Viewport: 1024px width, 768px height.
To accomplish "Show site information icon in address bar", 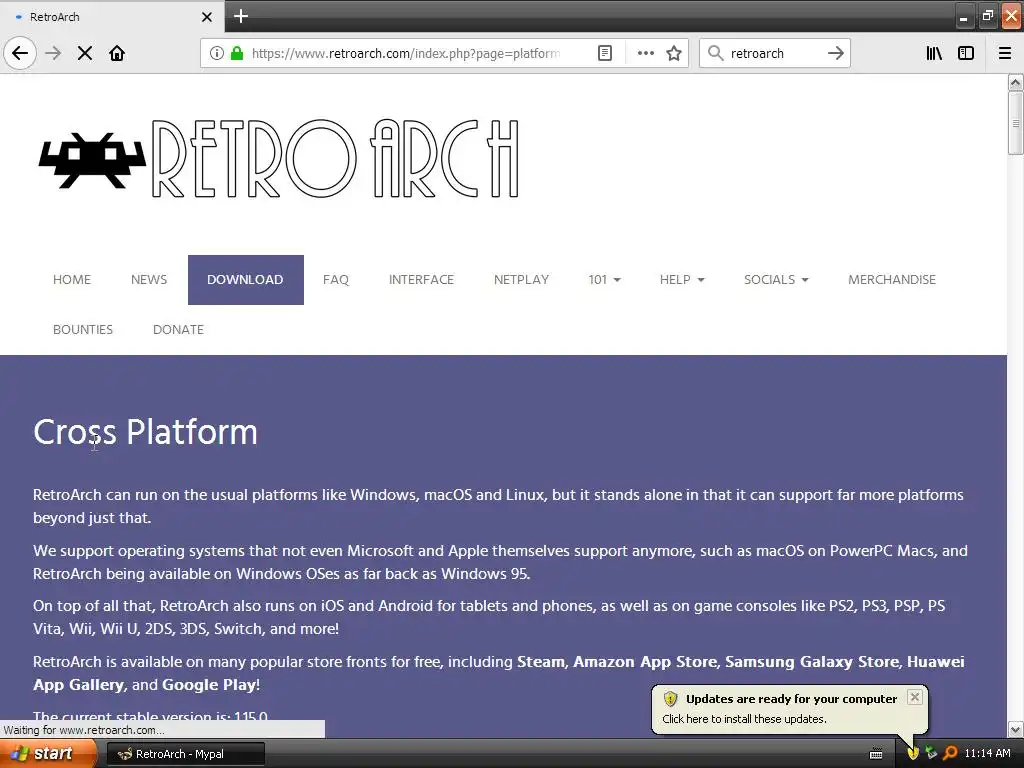I will (217, 53).
